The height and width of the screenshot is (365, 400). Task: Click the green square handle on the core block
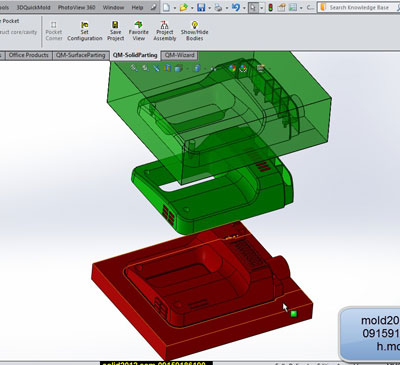[294, 314]
